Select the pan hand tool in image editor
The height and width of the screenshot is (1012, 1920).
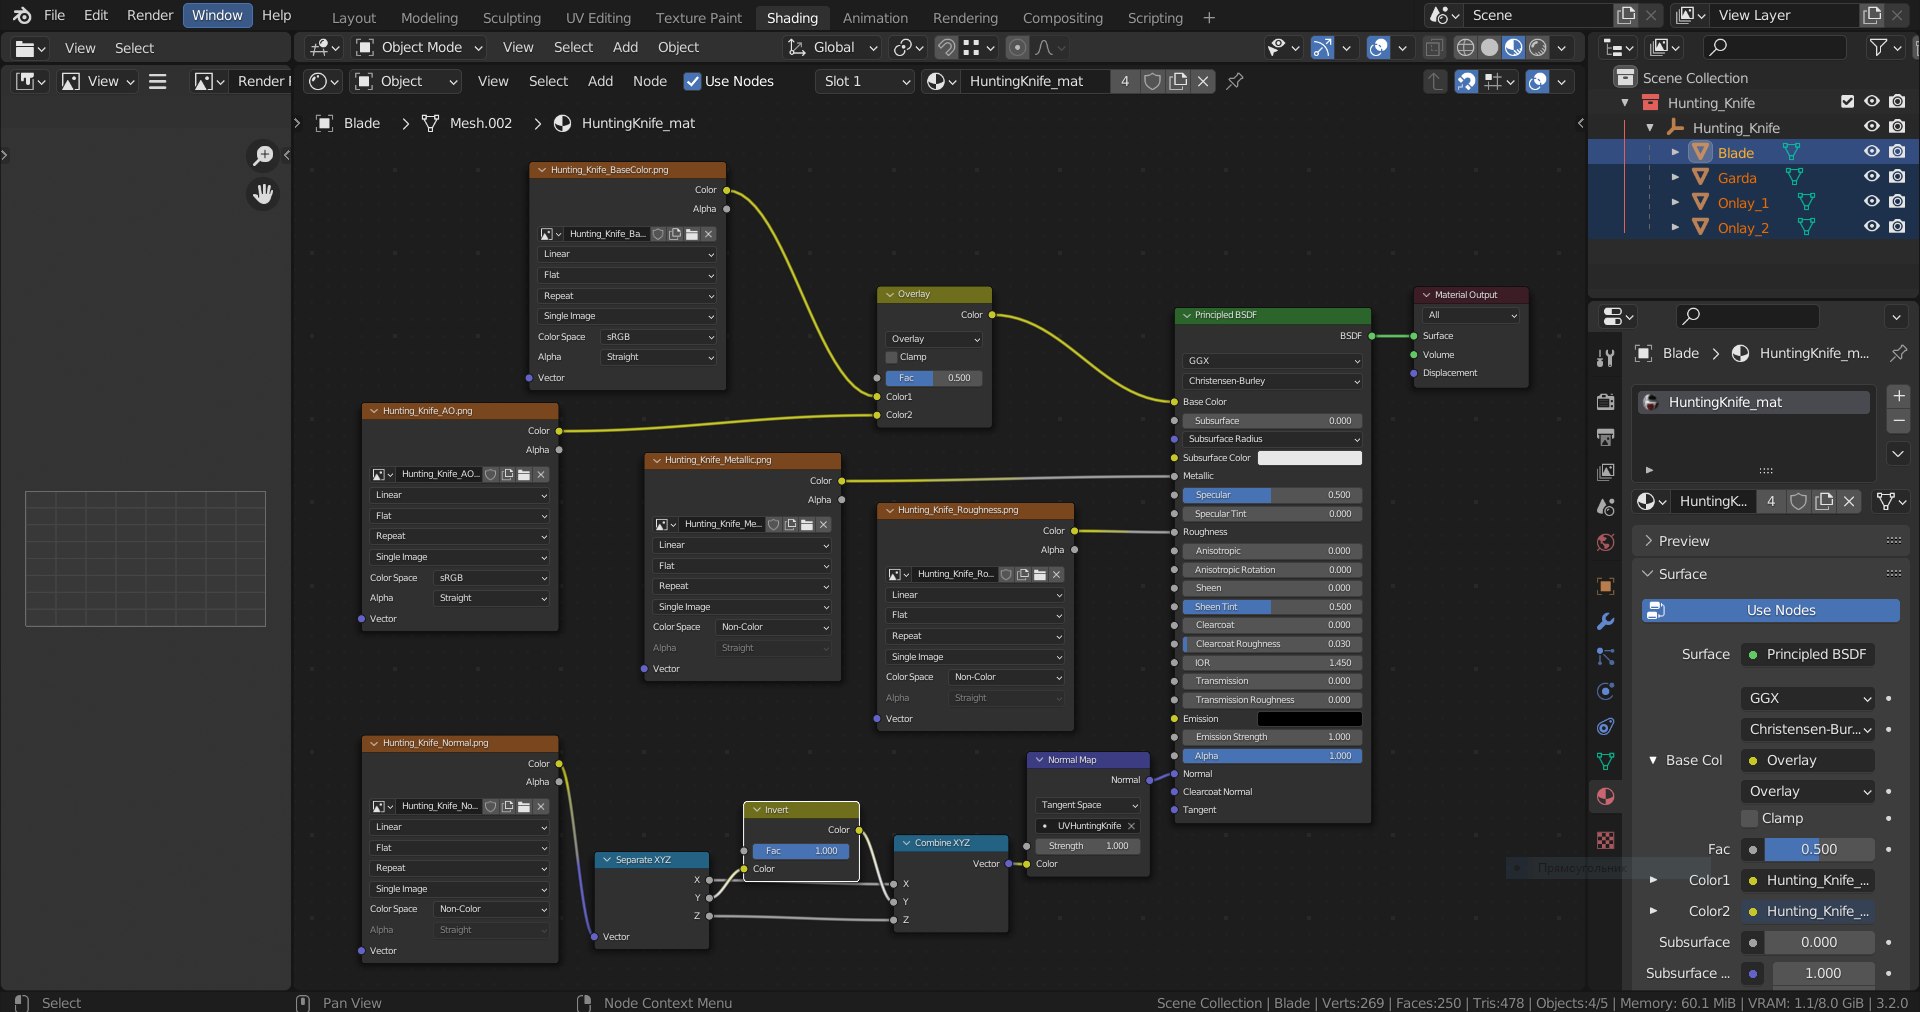point(263,194)
